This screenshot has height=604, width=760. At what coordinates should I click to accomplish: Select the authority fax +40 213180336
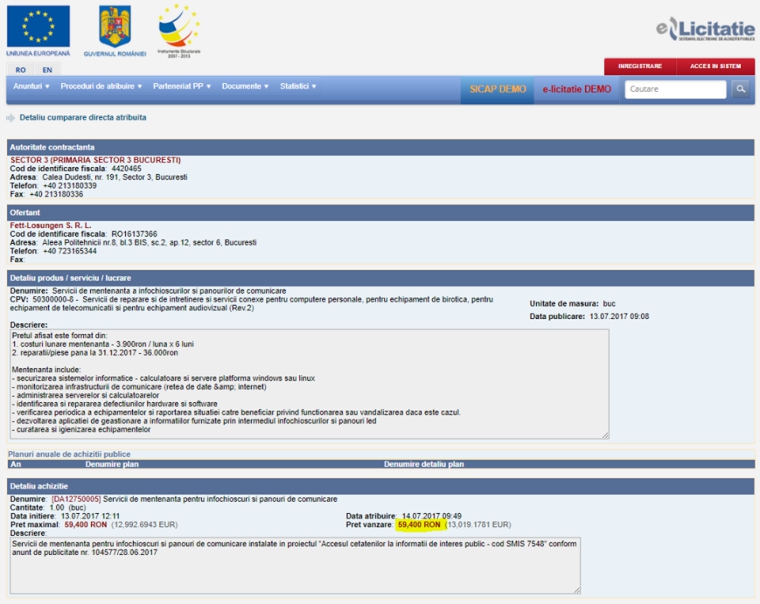tap(56, 194)
